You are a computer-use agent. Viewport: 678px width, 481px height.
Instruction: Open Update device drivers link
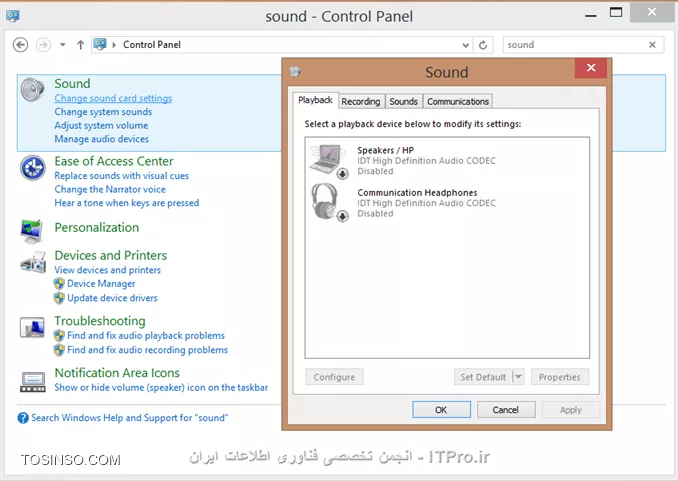coord(112,298)
